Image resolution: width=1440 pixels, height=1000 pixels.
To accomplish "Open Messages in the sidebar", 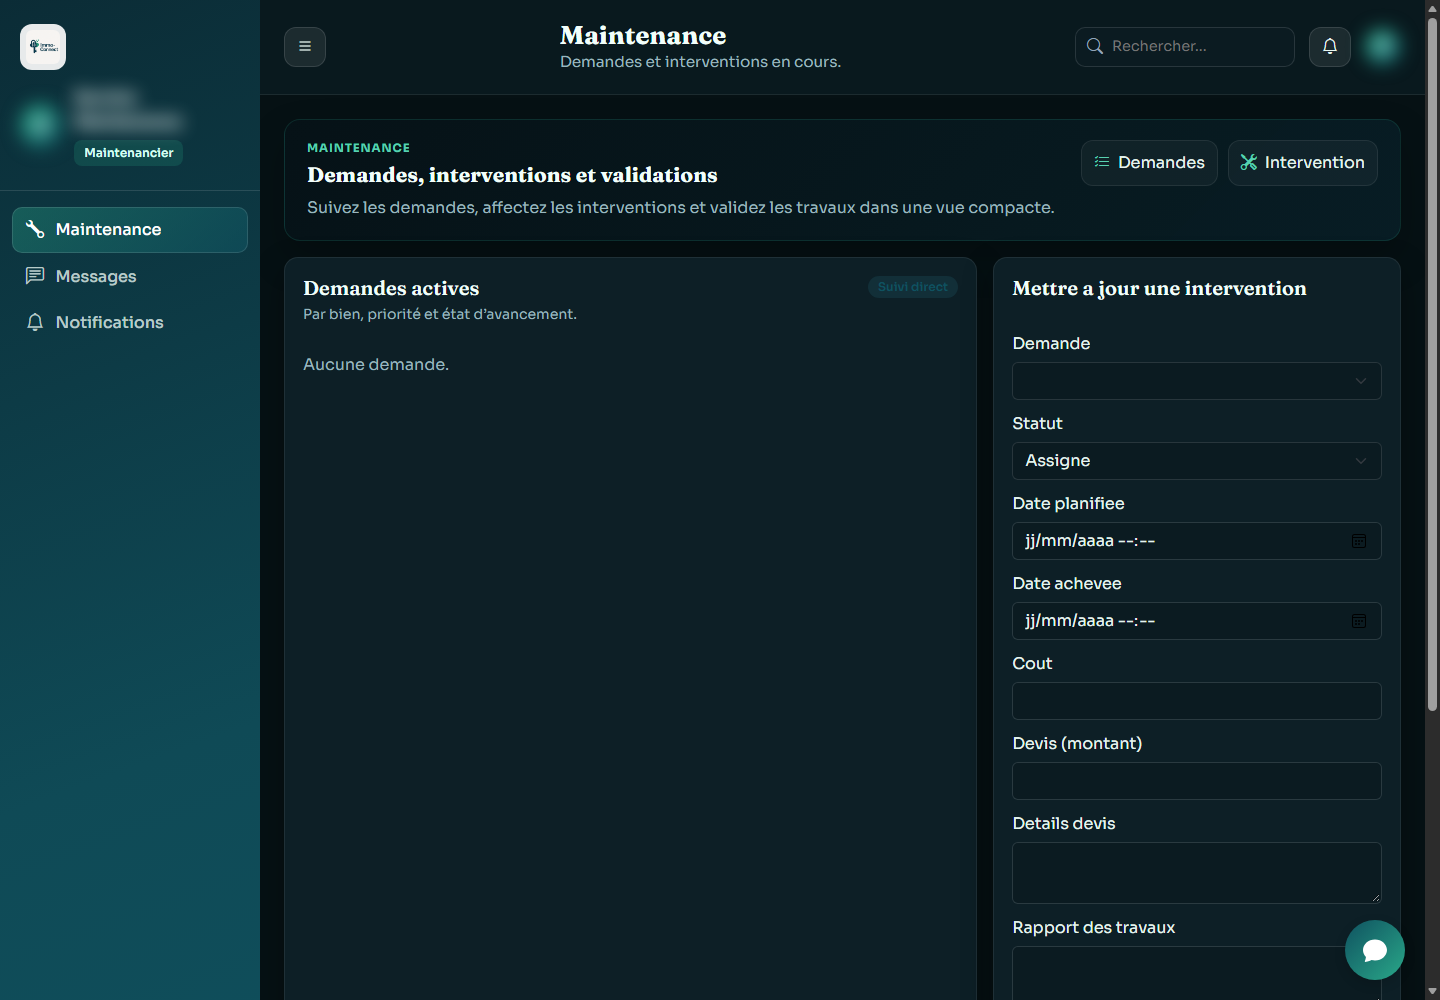I will pos(130,276).
